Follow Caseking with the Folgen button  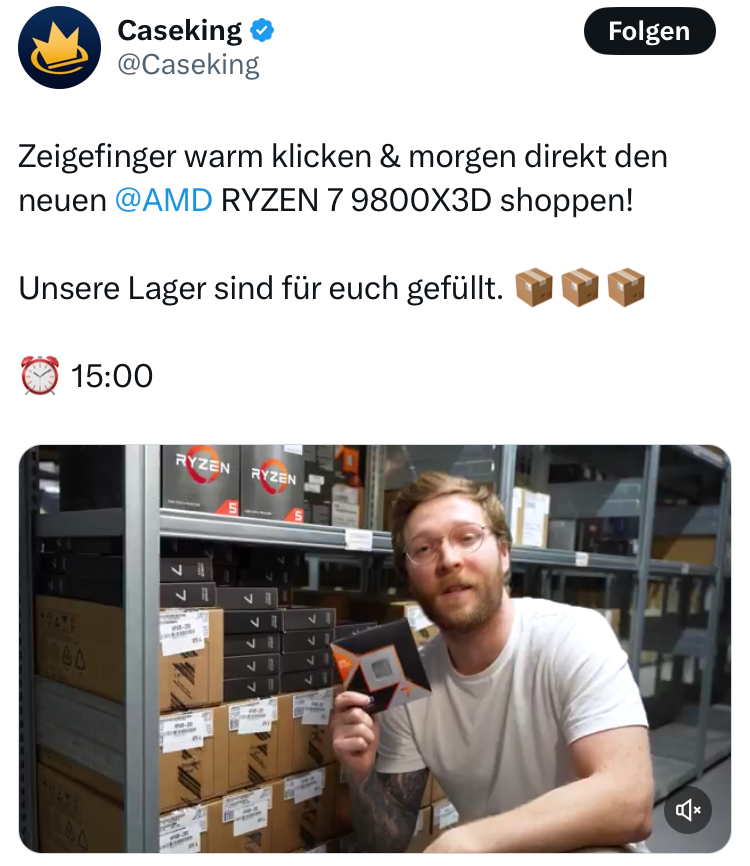(x=649, y=31)
